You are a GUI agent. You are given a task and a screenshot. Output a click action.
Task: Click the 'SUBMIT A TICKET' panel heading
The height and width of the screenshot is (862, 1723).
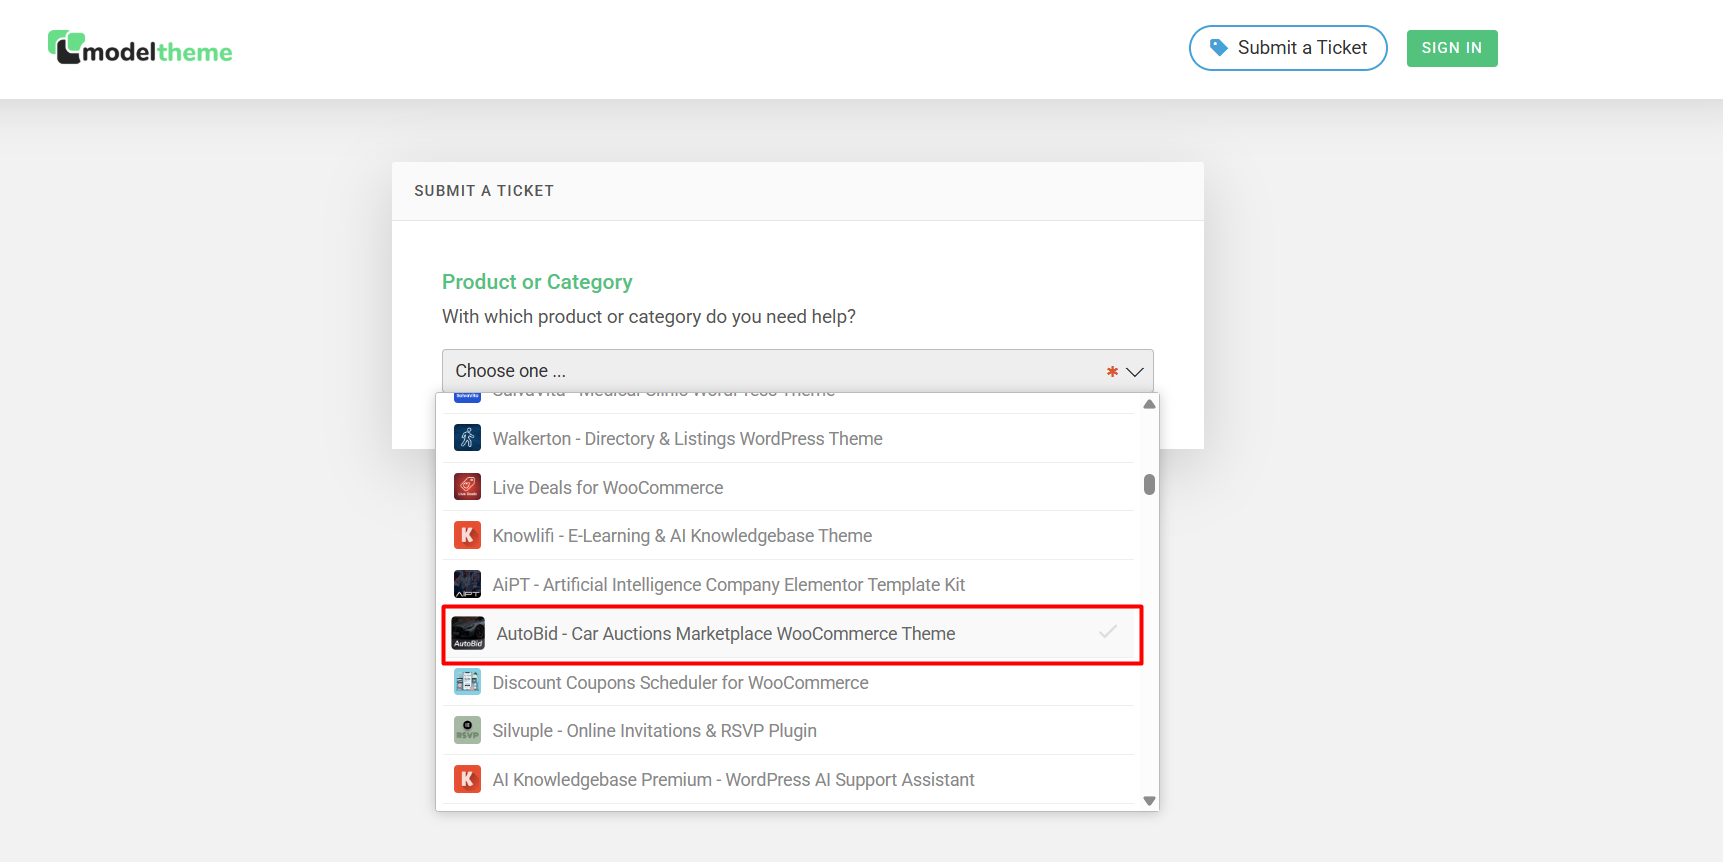[x=484, y=191]
